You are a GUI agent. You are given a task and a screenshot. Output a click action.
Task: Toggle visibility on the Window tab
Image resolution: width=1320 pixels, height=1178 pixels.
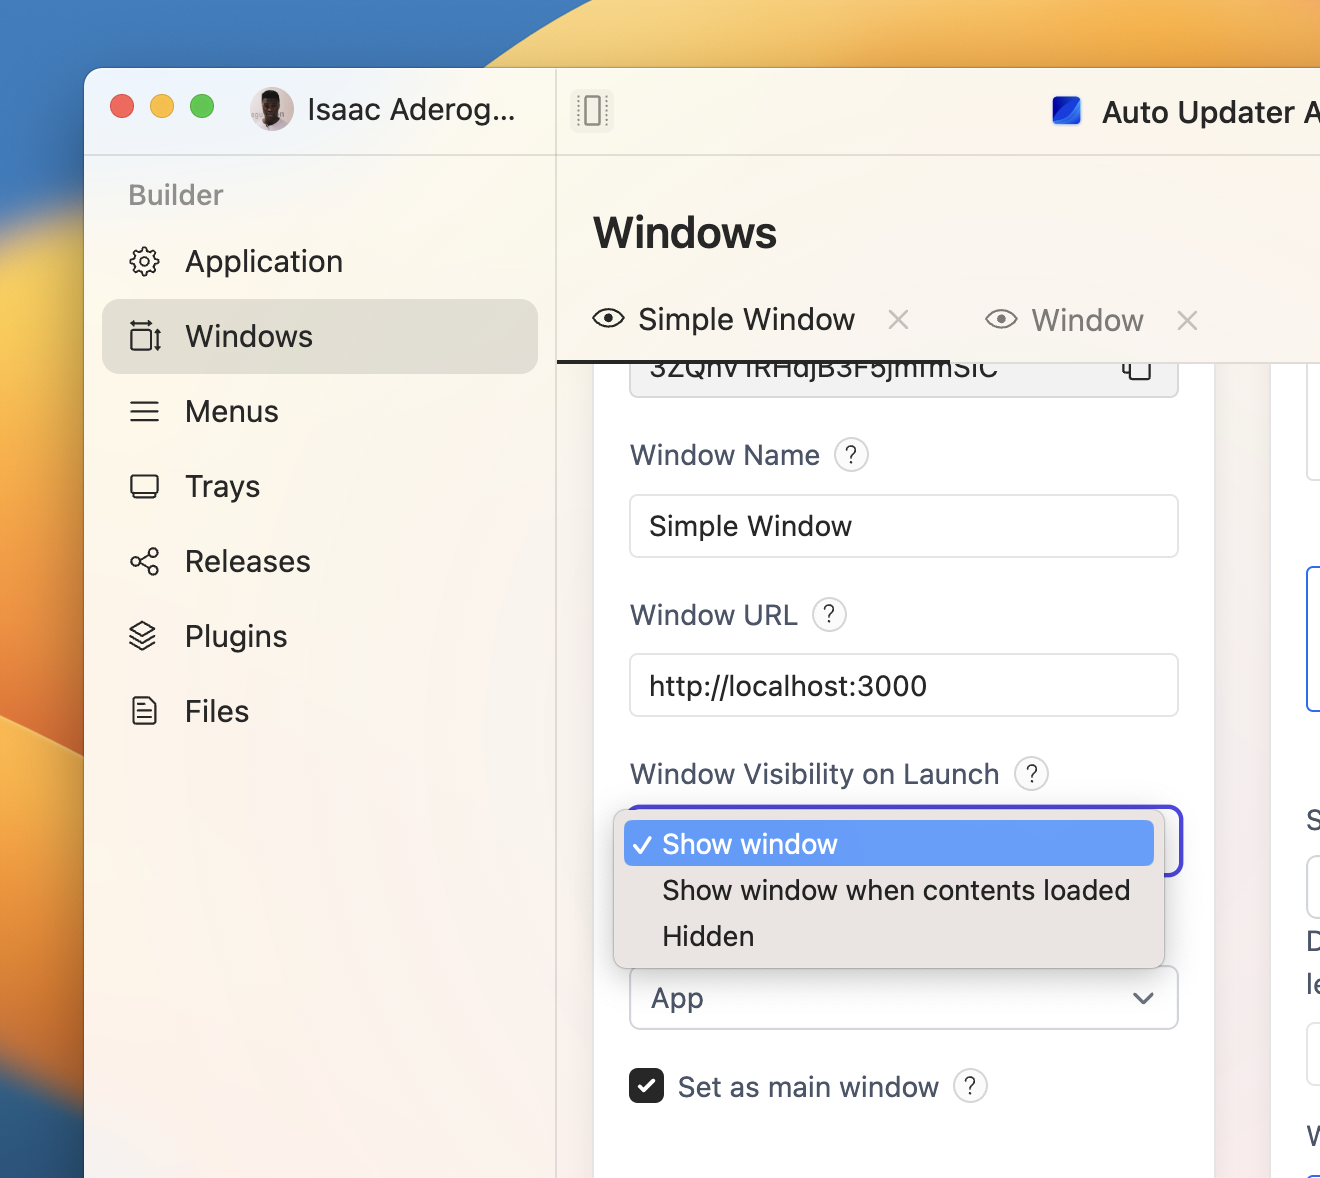pos(1000,319)
